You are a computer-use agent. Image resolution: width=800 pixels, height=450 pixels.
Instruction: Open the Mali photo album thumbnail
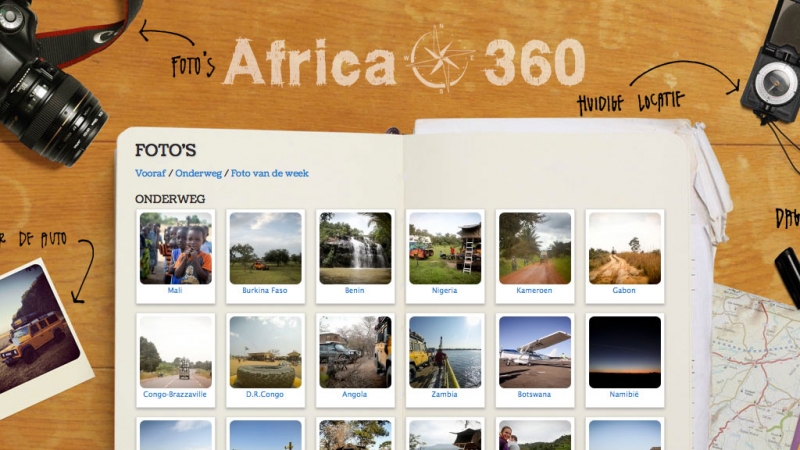tap(176, 248)
